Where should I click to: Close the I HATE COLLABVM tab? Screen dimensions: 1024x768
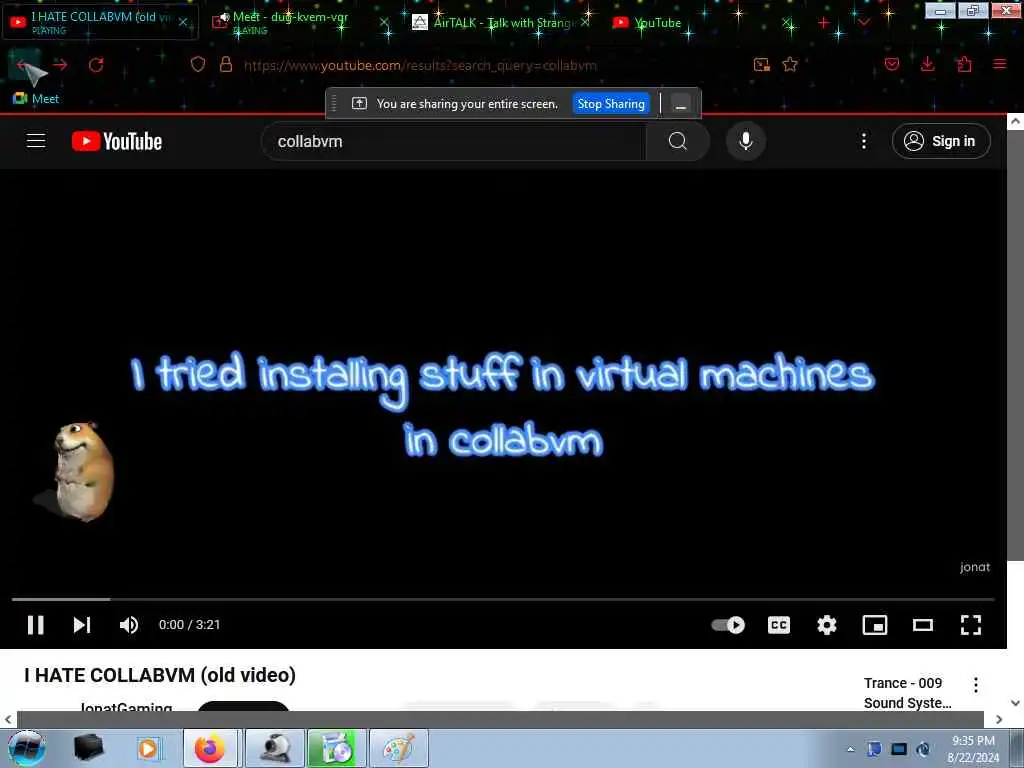click(184, 22)
